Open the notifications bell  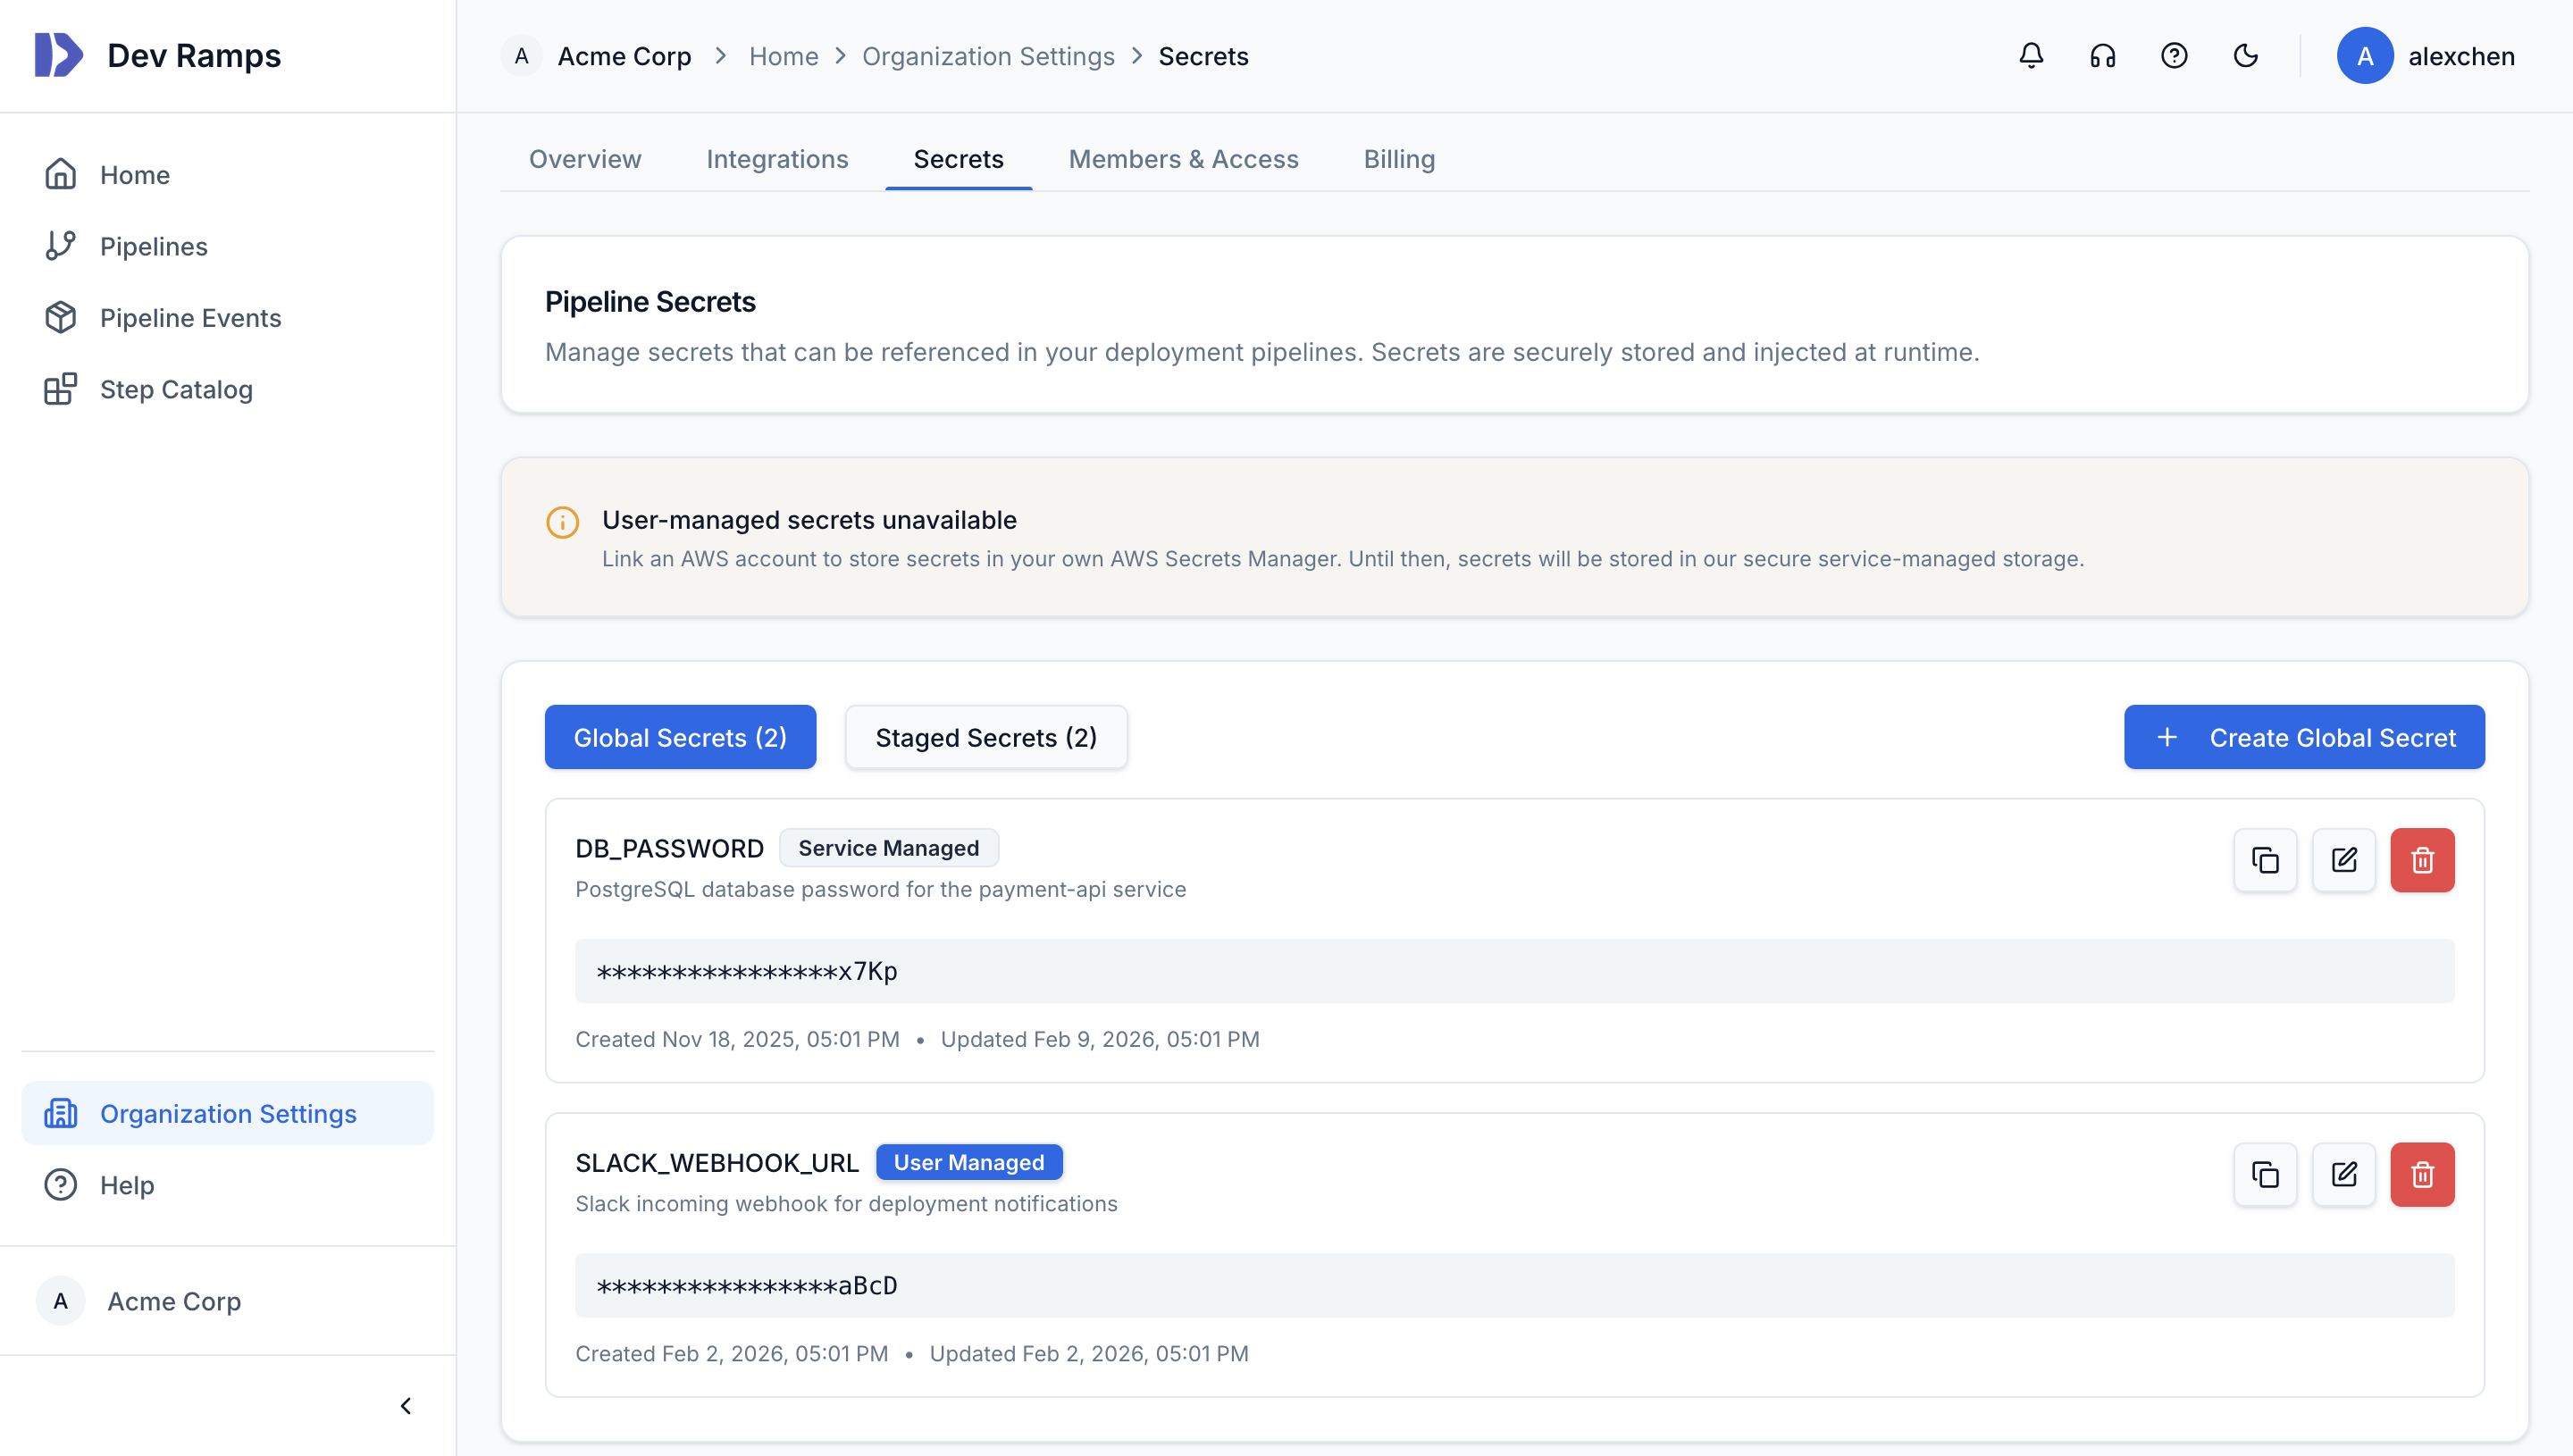(2031, 56)
